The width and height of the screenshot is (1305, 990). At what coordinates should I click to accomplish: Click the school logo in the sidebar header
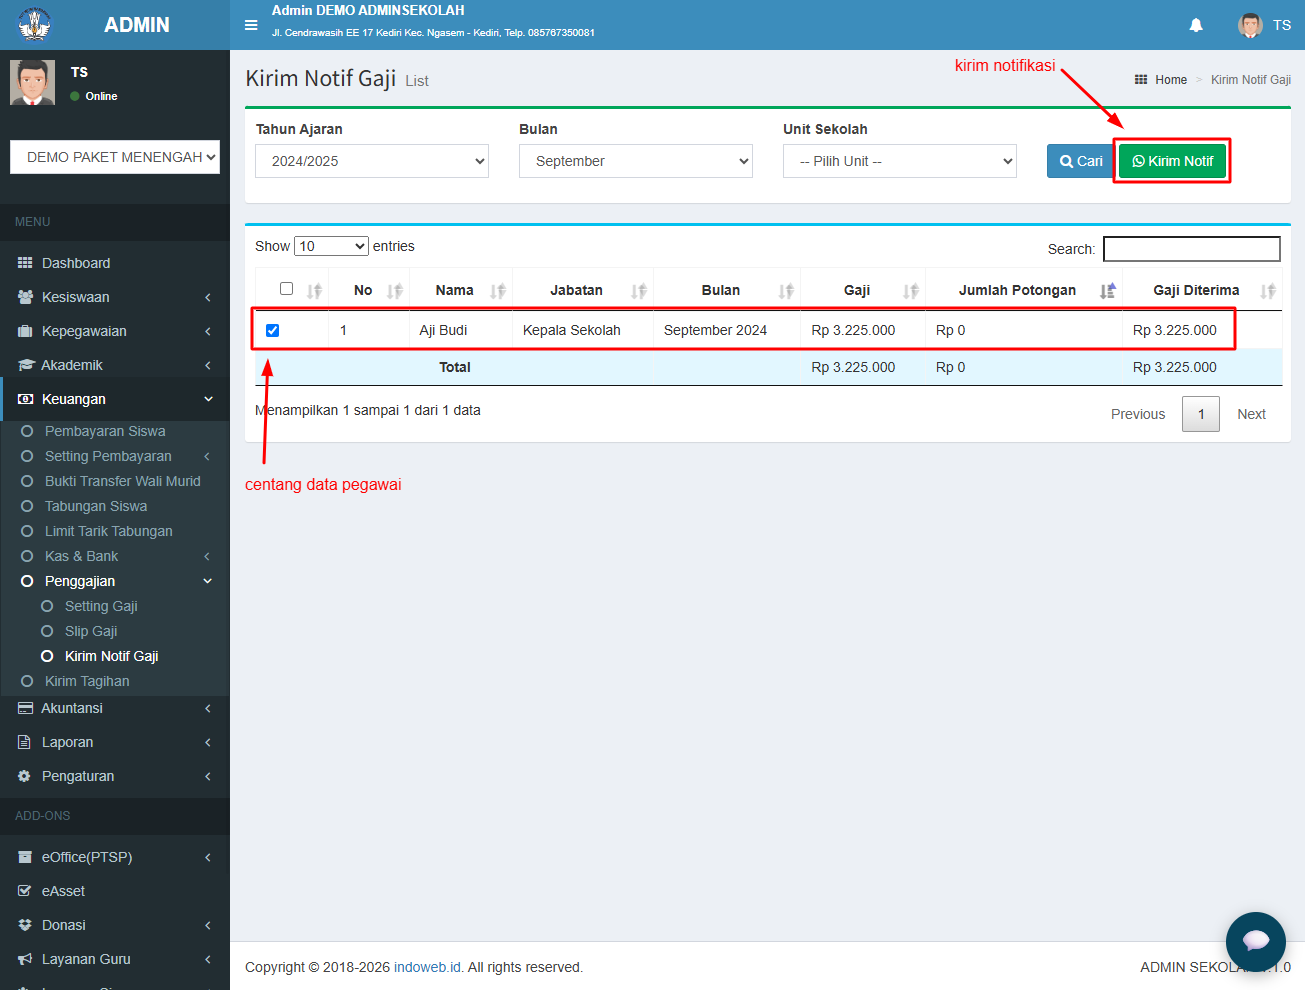click(x=35, y=24)
